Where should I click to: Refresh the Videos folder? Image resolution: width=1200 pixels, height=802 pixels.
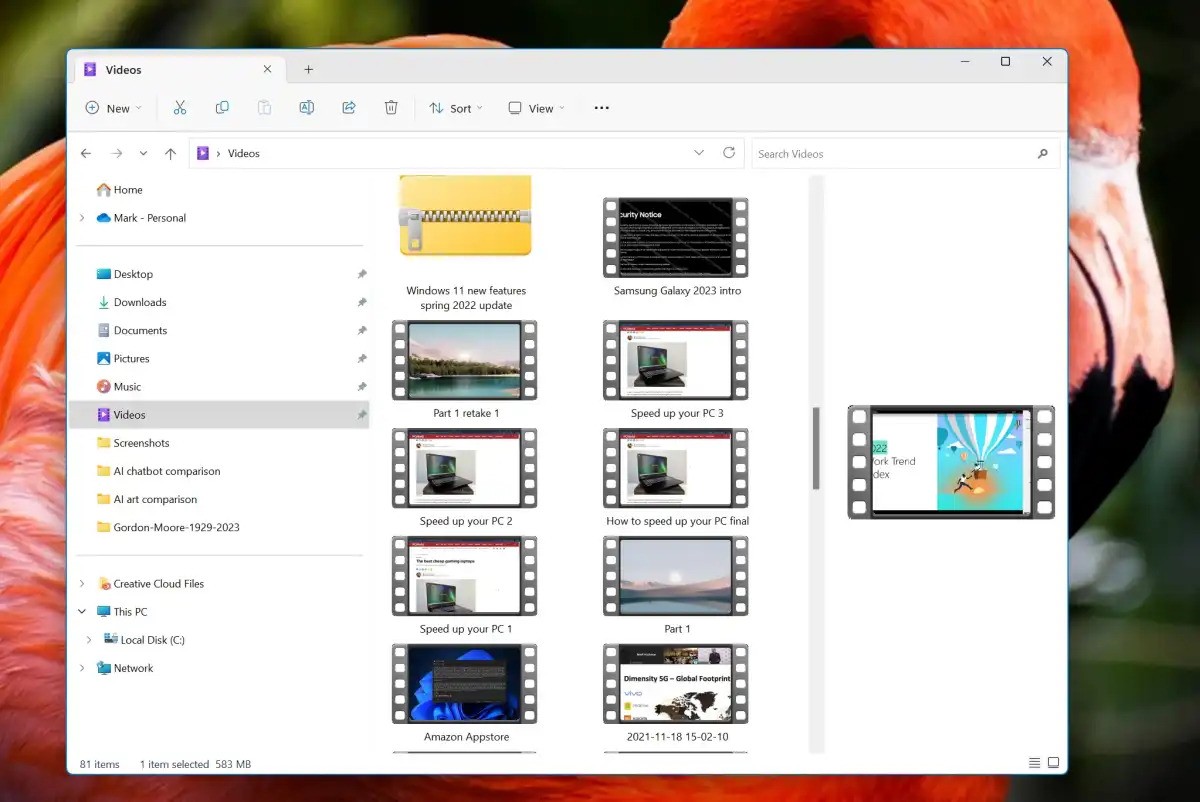click(x=729, y=152)
